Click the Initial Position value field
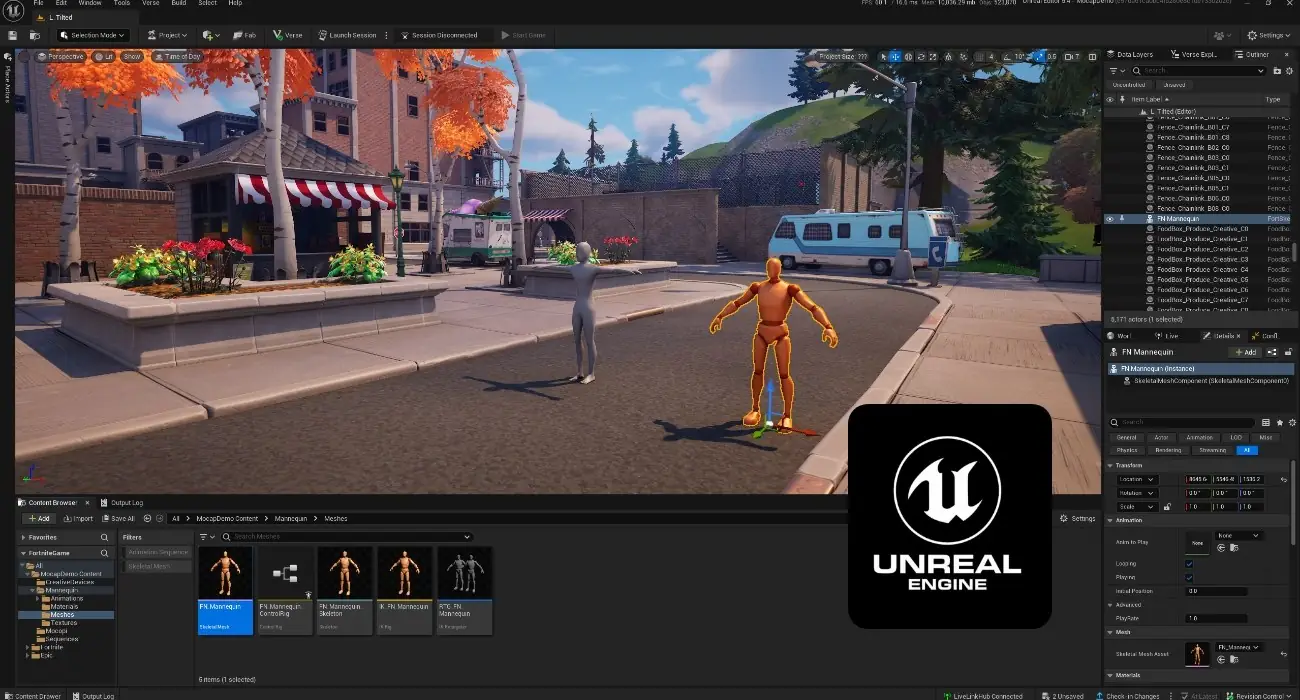Screen dimensions: 1300x700 (1216, 591)
